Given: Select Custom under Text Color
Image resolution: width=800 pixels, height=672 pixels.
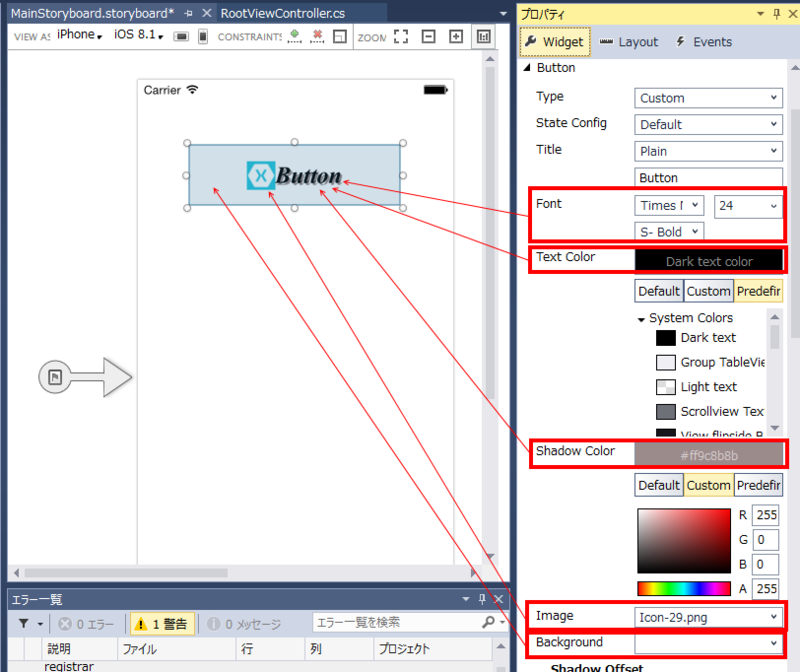Looking at the screenshot, I should point(708,291).
